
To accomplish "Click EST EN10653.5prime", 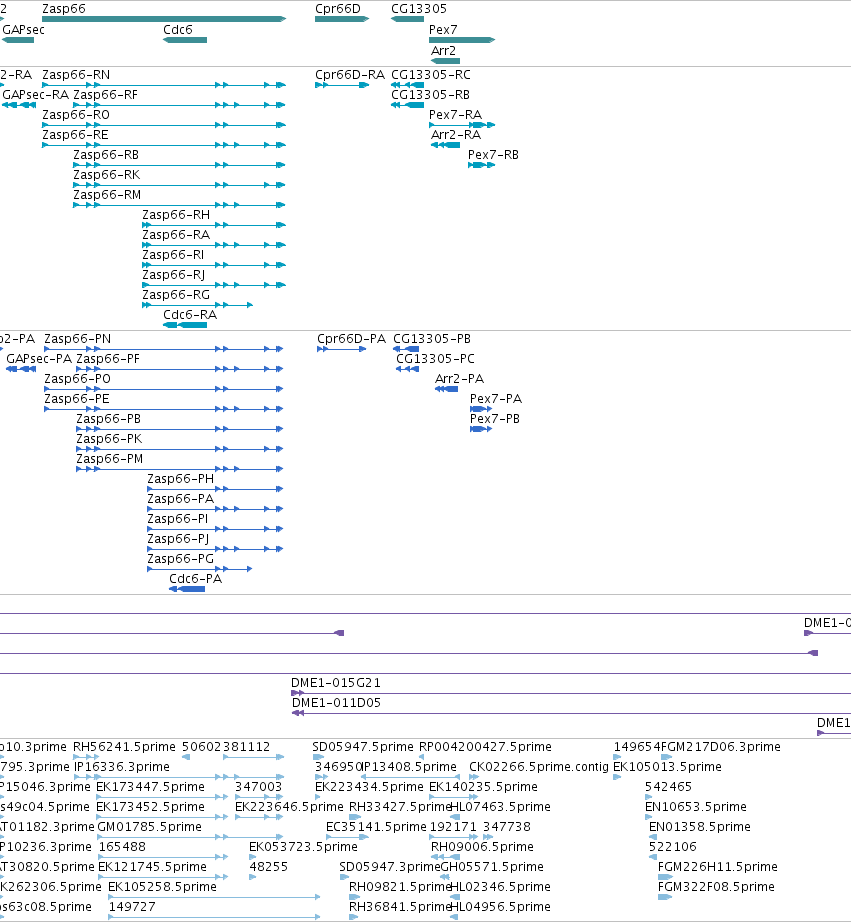I will click(x=696, y=807).
